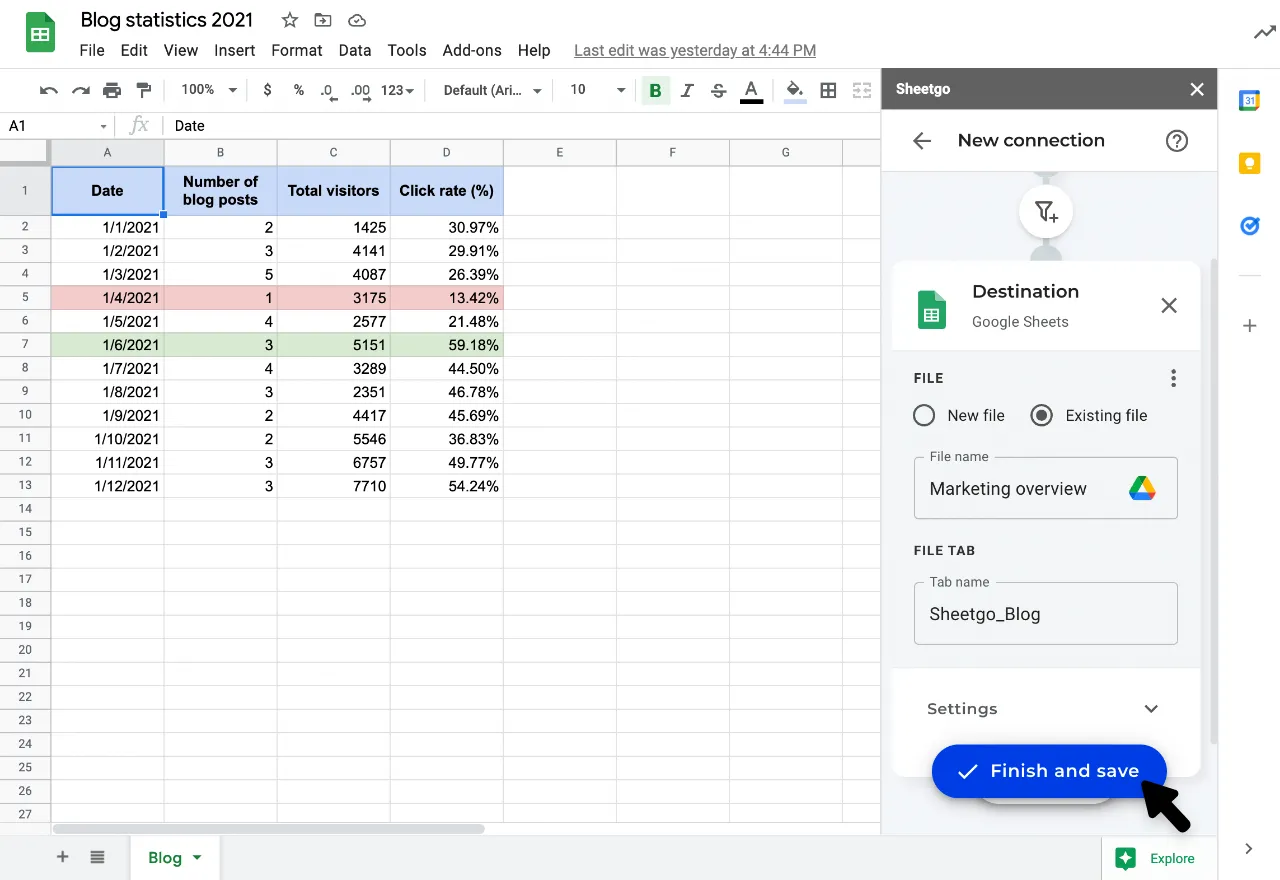The image size is (1280, 880).
Task: Star the Blog statistics 2021 document
Action: click(x=290, y=20)
